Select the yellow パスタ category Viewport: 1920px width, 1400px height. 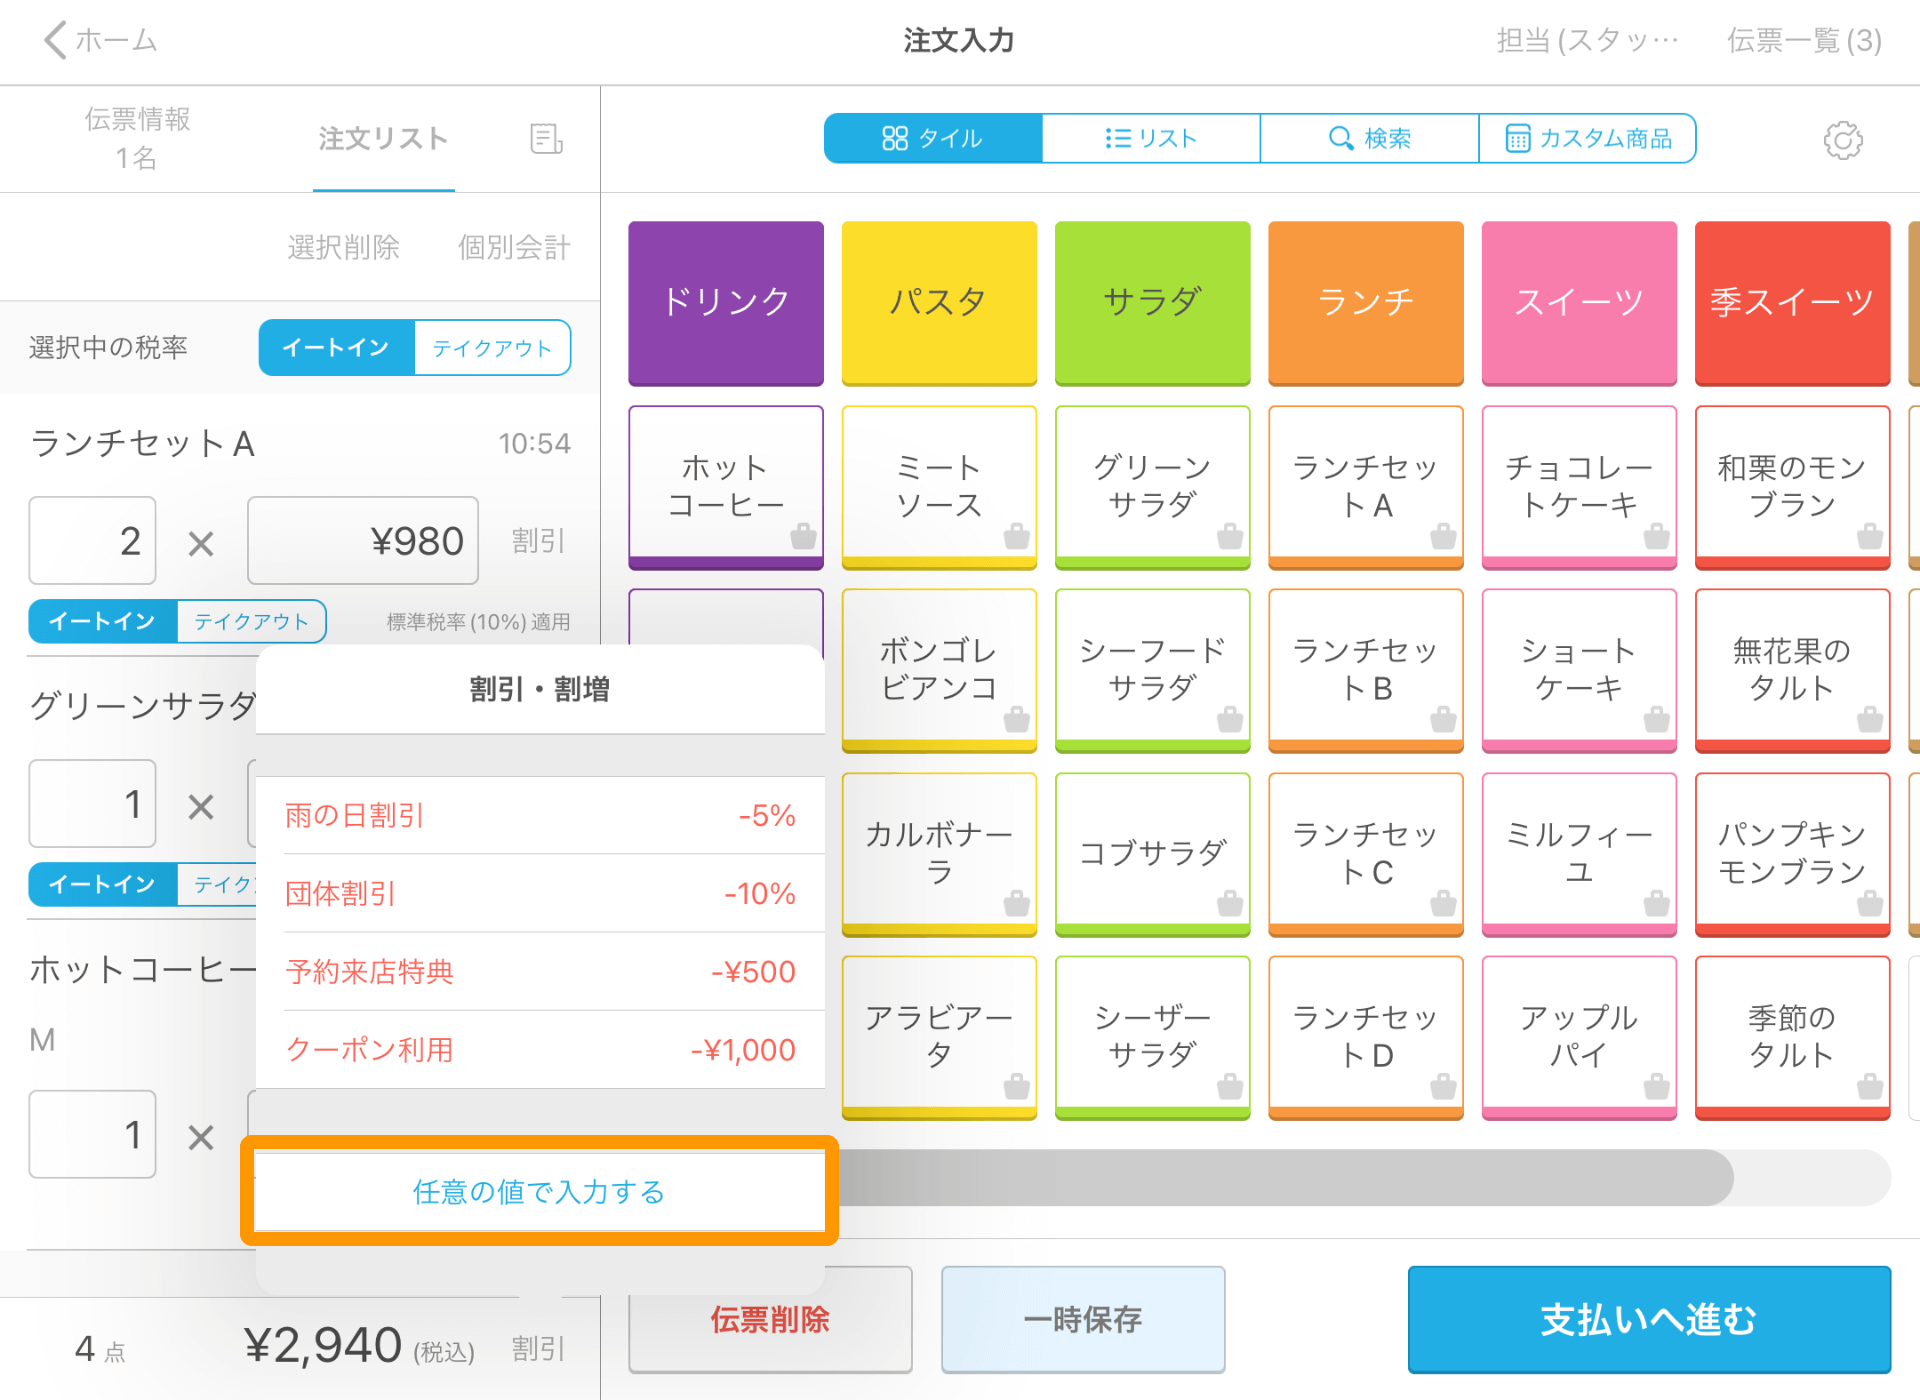point(939,303)
